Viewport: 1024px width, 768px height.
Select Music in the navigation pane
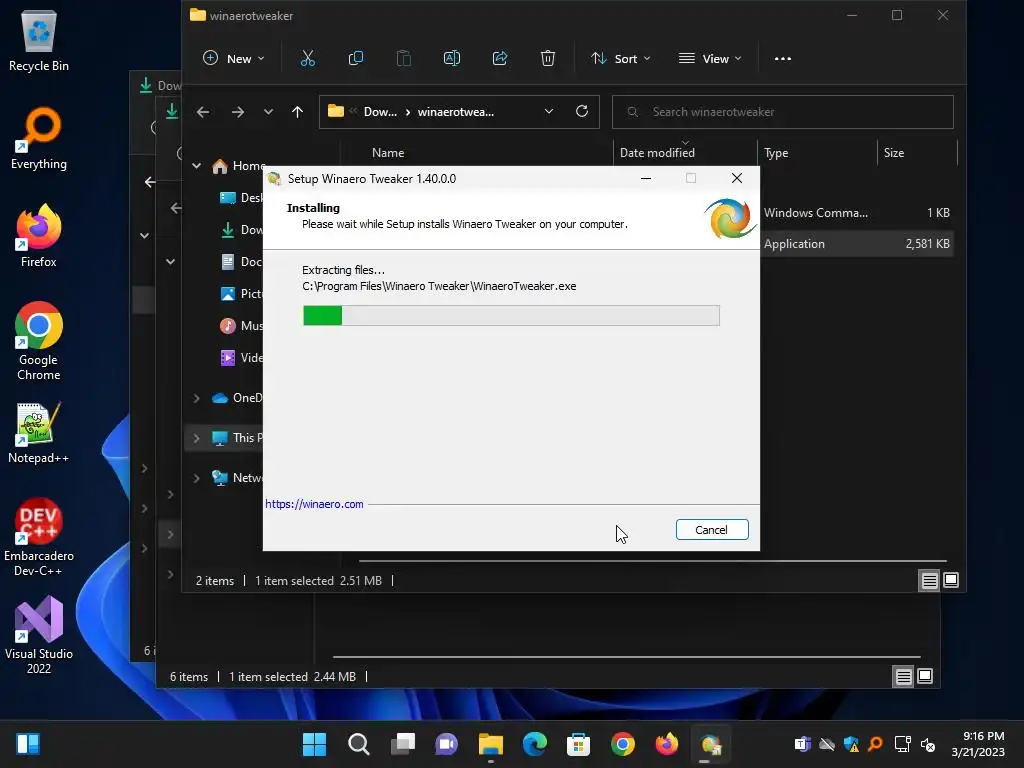point(241,326)
